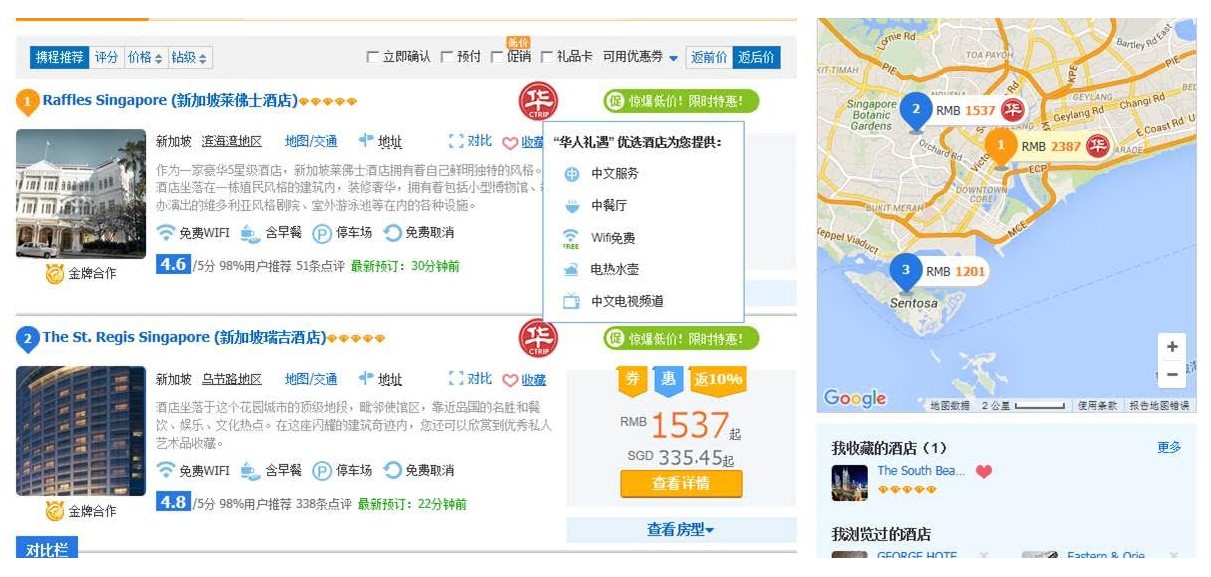Click the 返10% cashback badge
Screen dimensions: 1211x577
tap(718, 379)
